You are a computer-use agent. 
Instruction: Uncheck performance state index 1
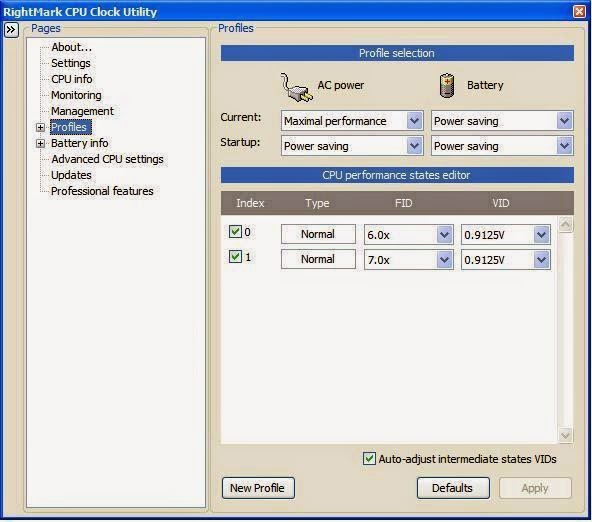point(235,257)
